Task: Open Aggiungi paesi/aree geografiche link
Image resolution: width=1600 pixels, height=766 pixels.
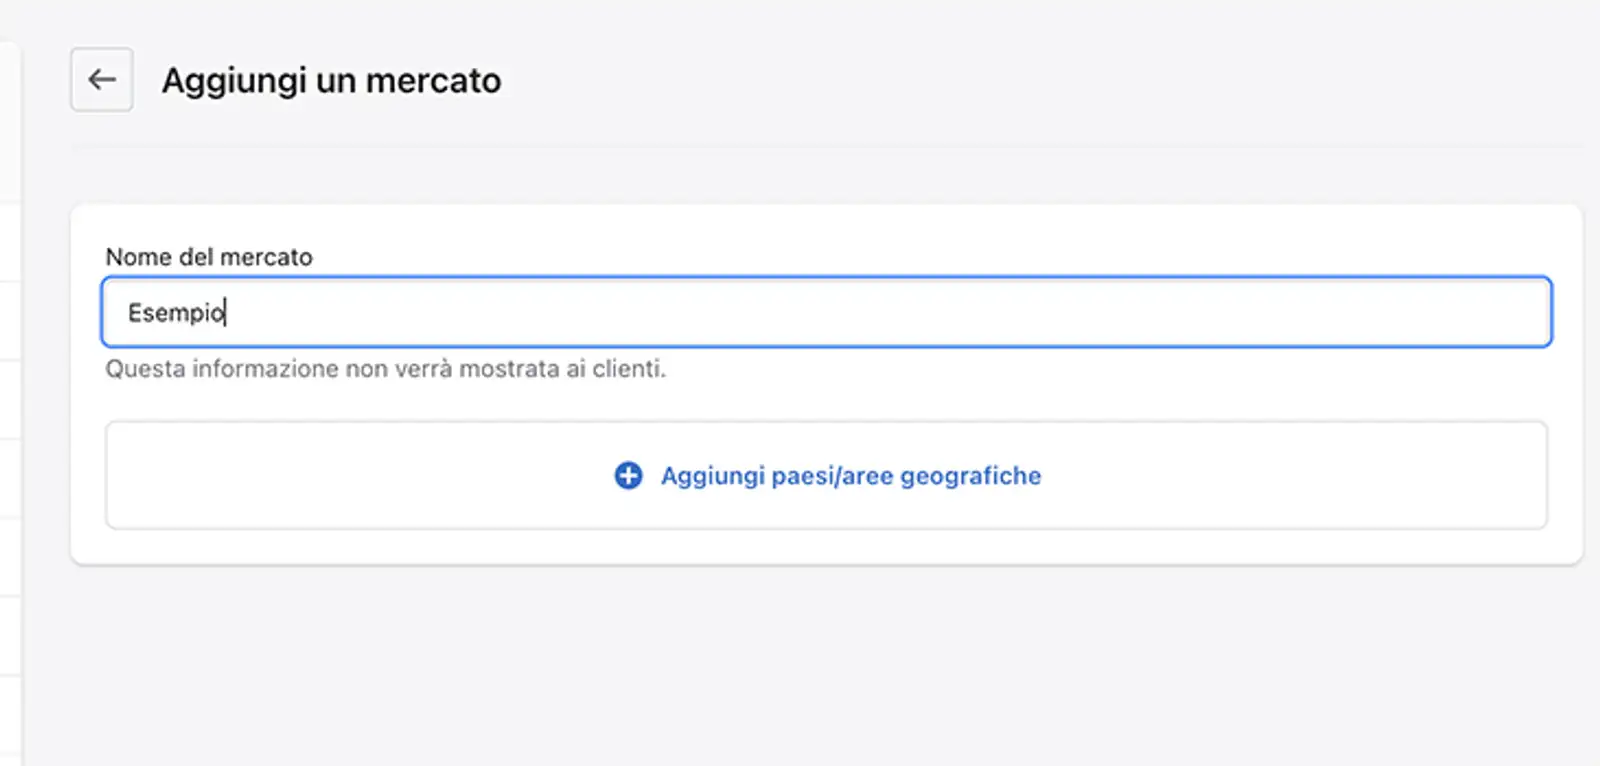Action: click(x=850, y=475)
